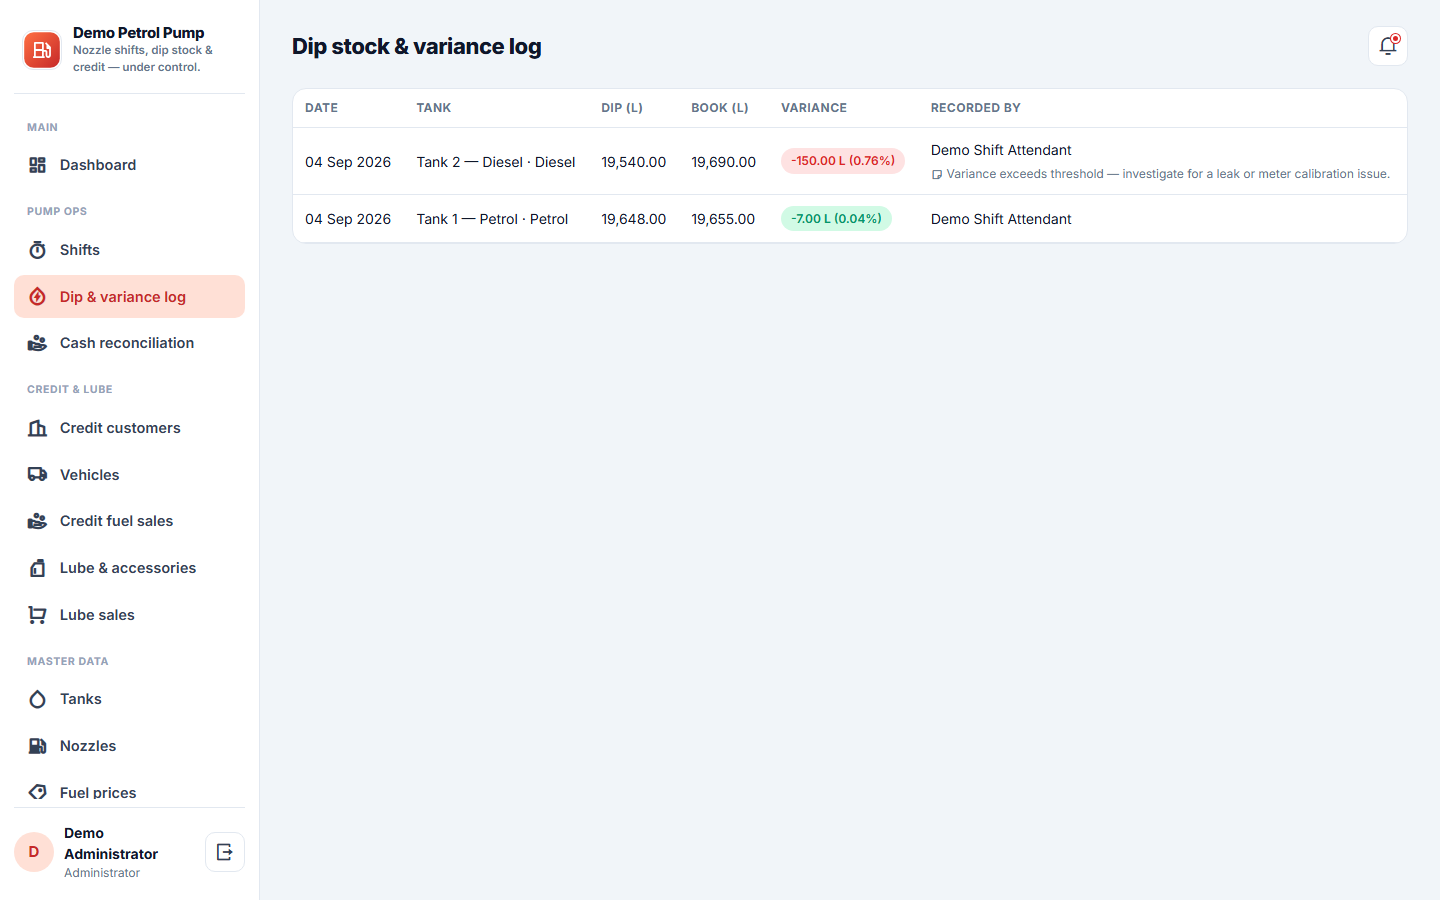Click Demo Shift Attendant in Tank 1 row

click(x=1001, y=219)
